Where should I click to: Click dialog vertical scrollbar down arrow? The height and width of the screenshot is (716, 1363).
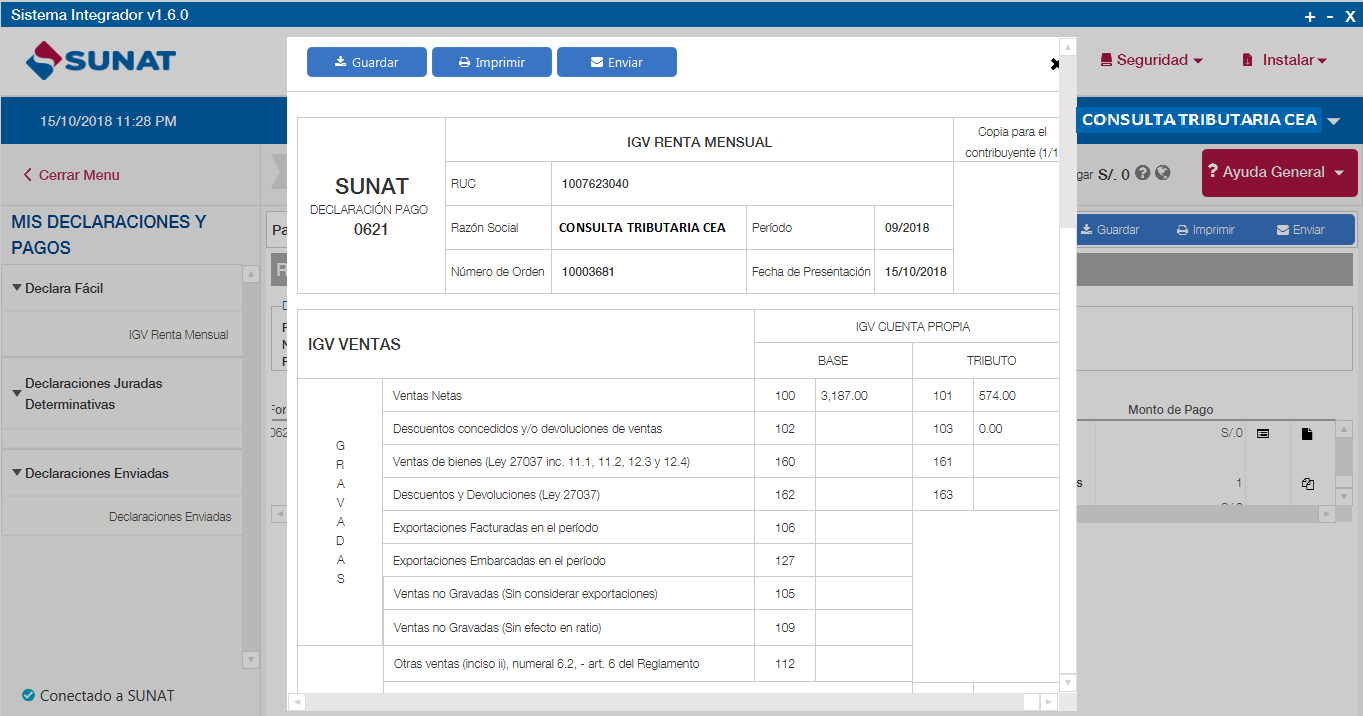coord(1068,682)
